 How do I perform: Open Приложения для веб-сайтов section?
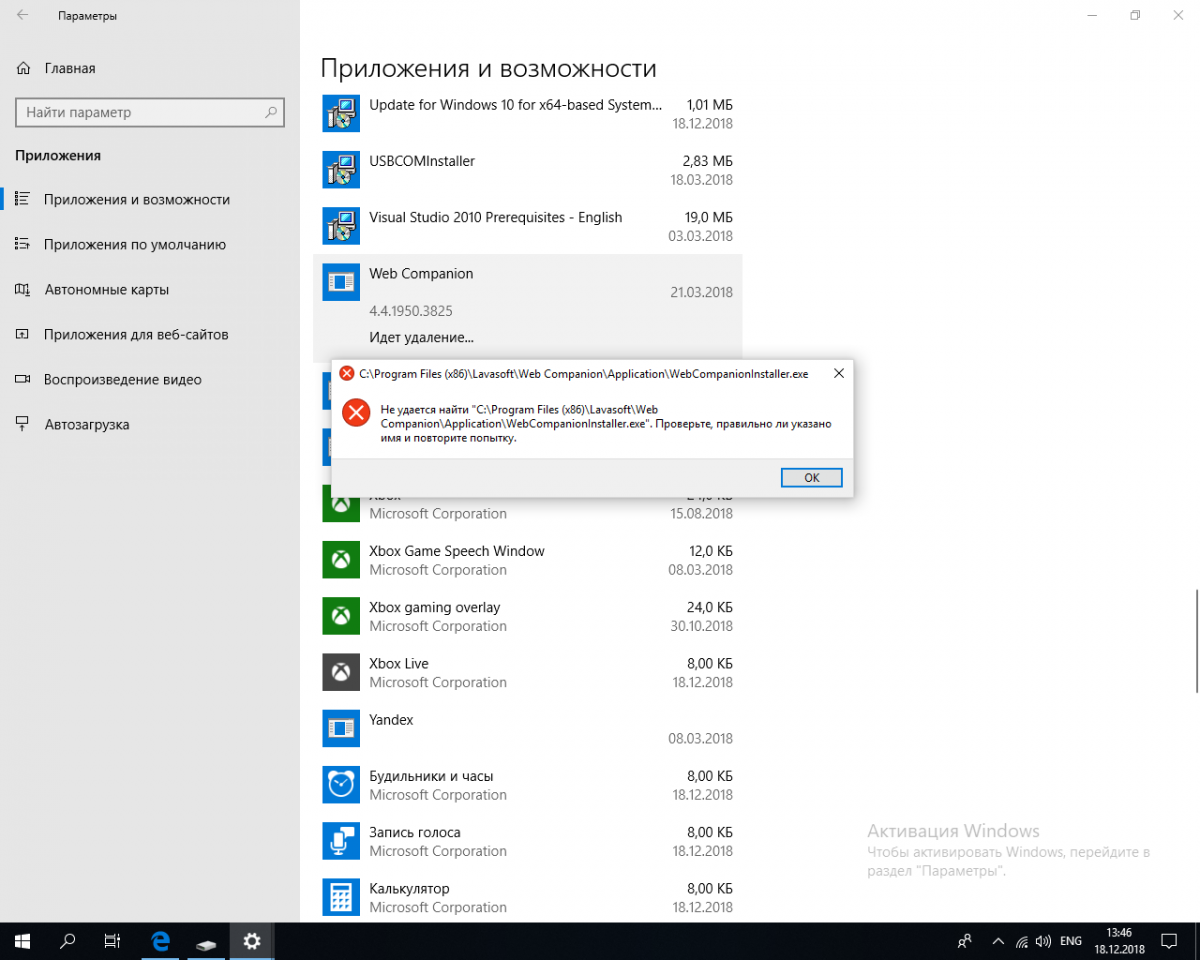pos(136,334)
